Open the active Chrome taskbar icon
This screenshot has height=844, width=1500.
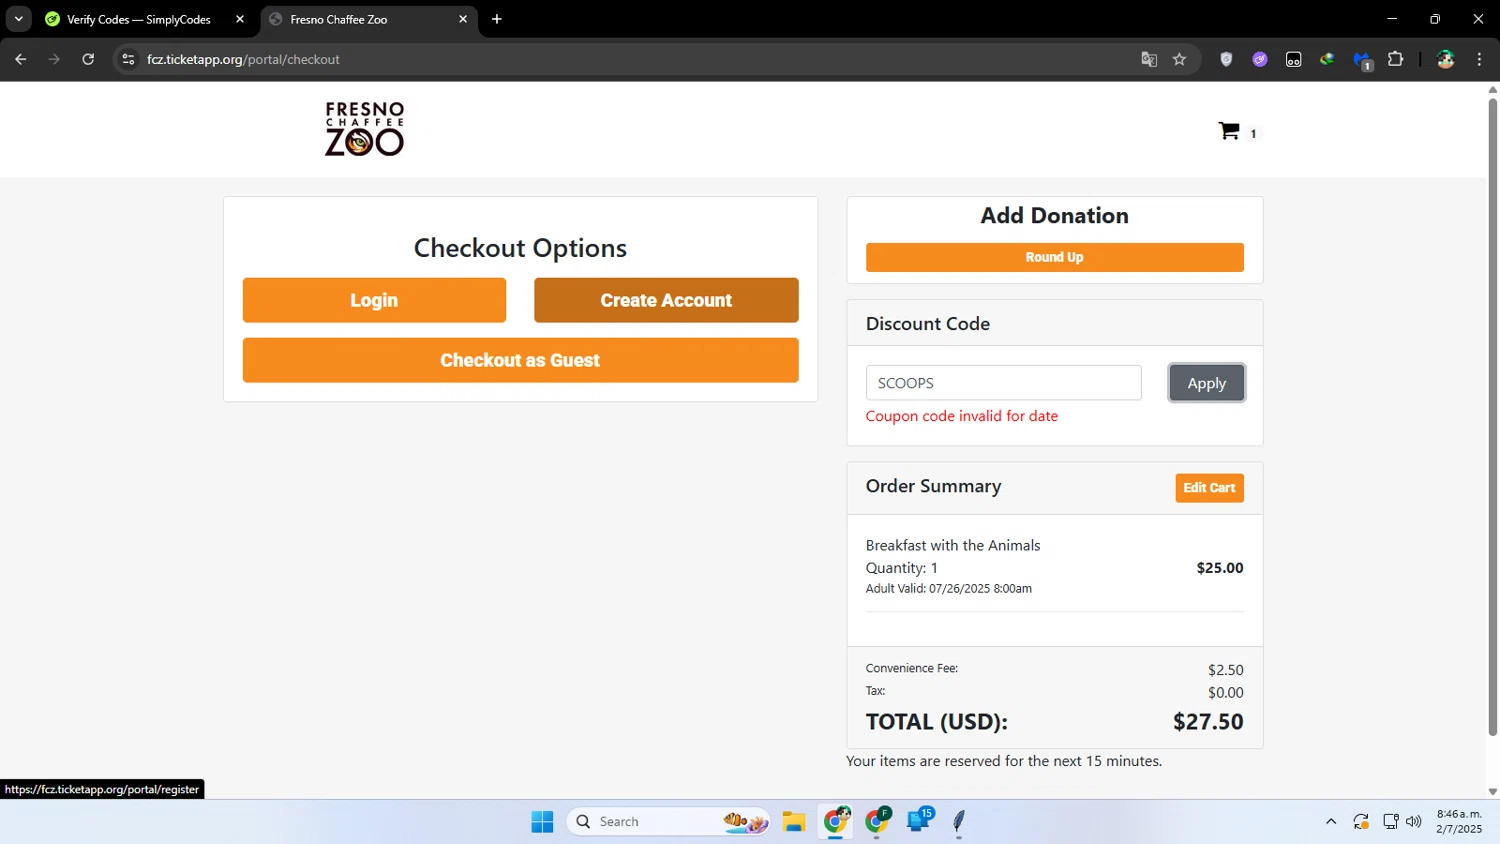(836, 822)
